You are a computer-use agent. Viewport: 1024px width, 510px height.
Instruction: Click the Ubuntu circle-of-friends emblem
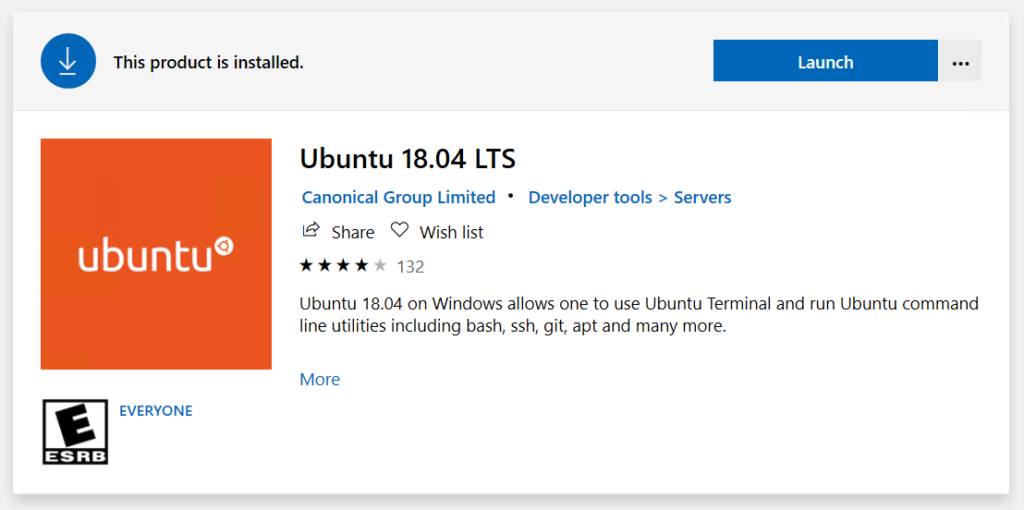(224, 246)
